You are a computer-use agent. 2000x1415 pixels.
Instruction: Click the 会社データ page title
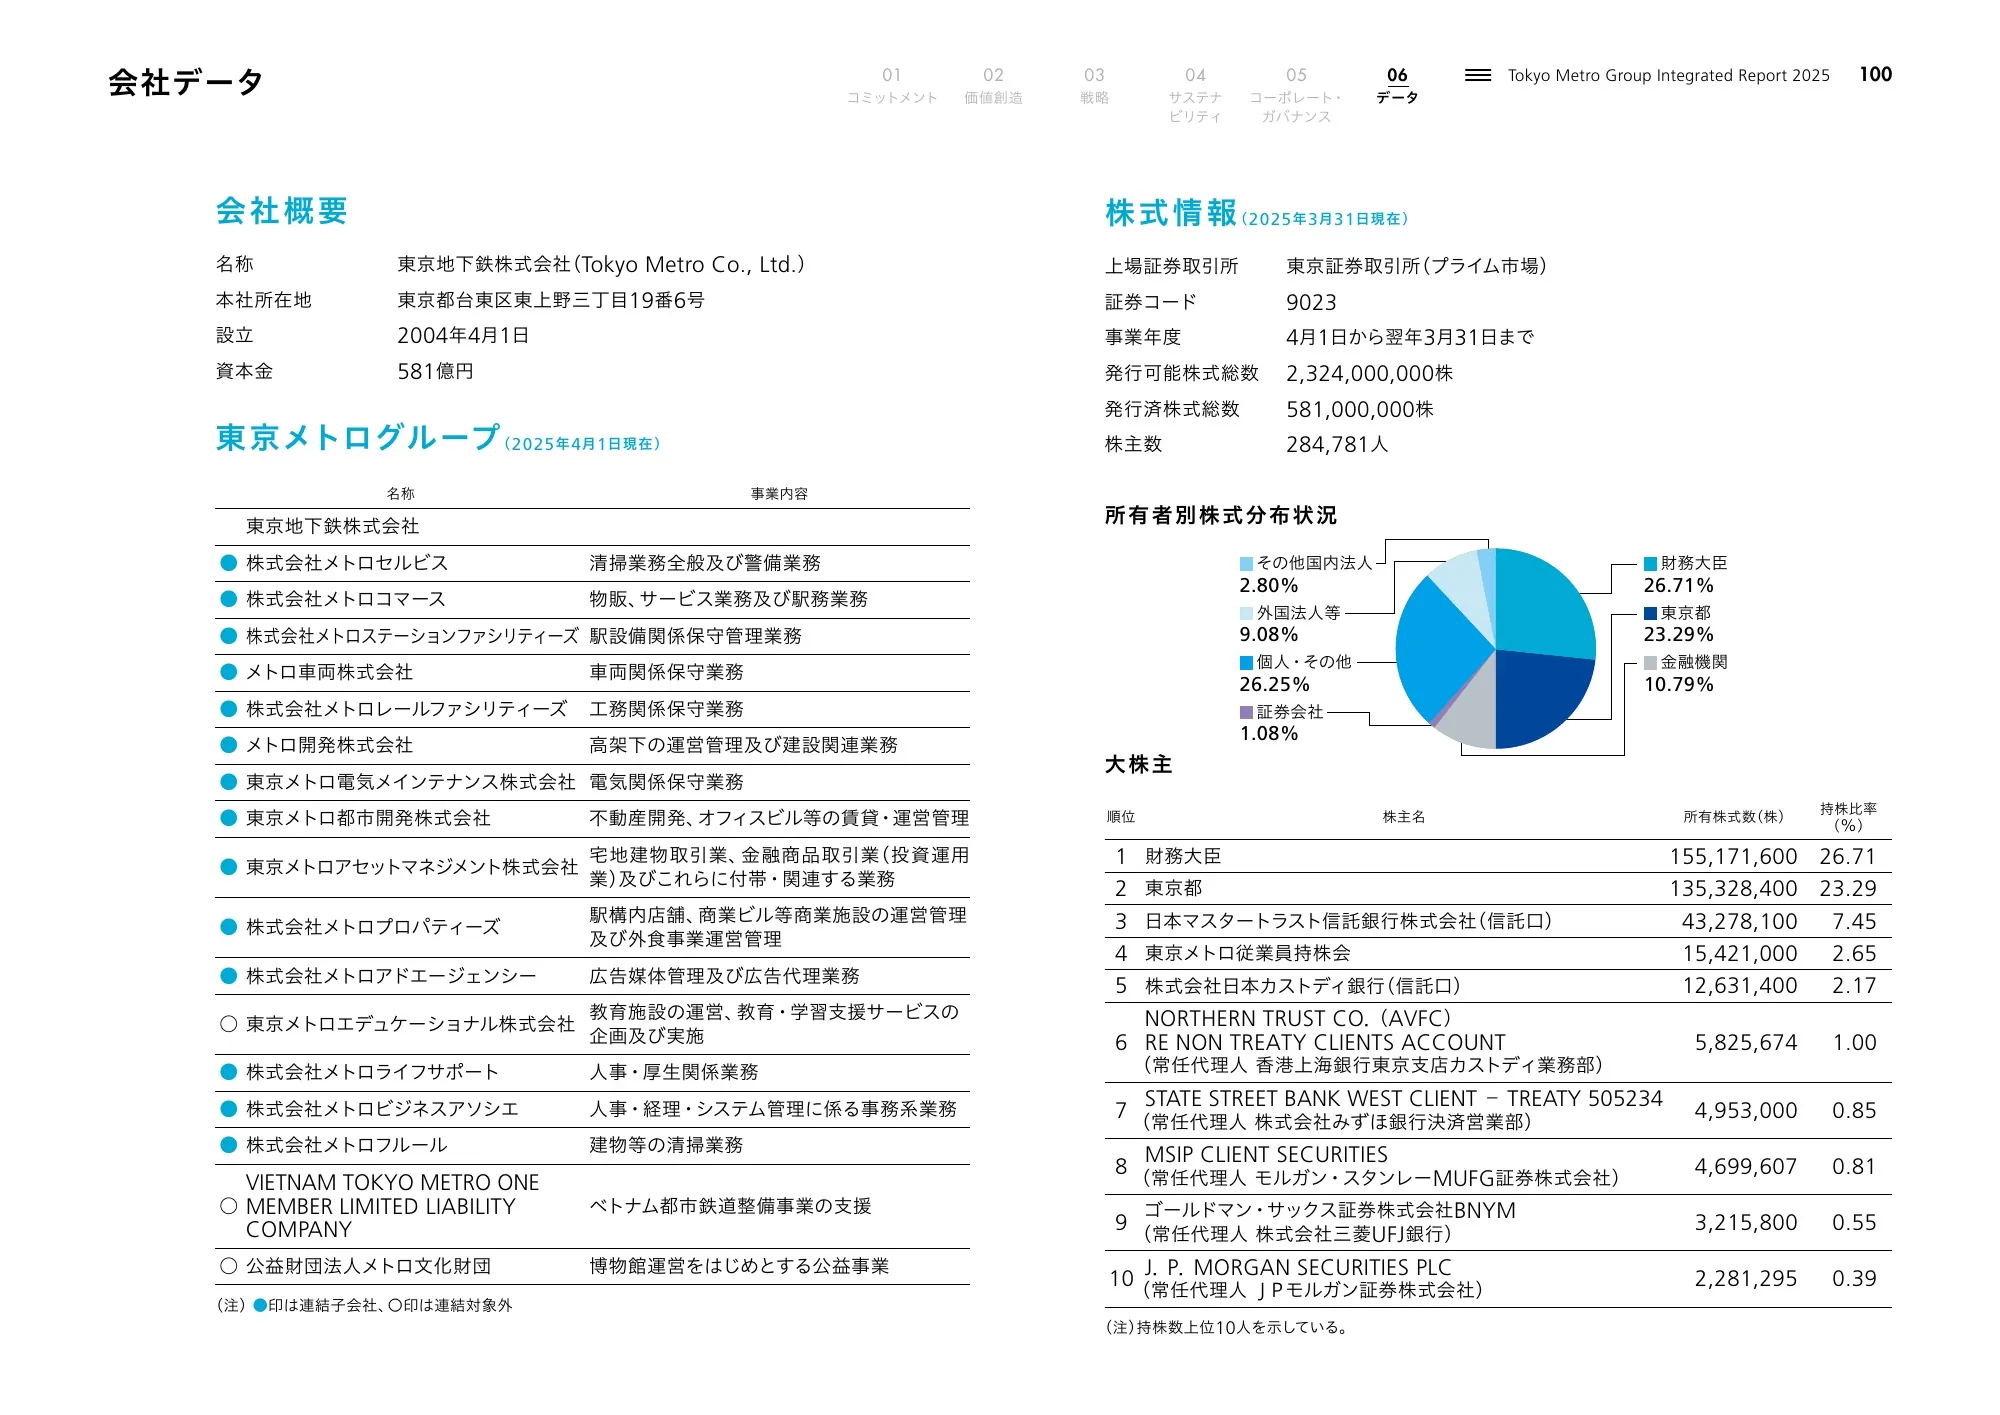(186, 82)
